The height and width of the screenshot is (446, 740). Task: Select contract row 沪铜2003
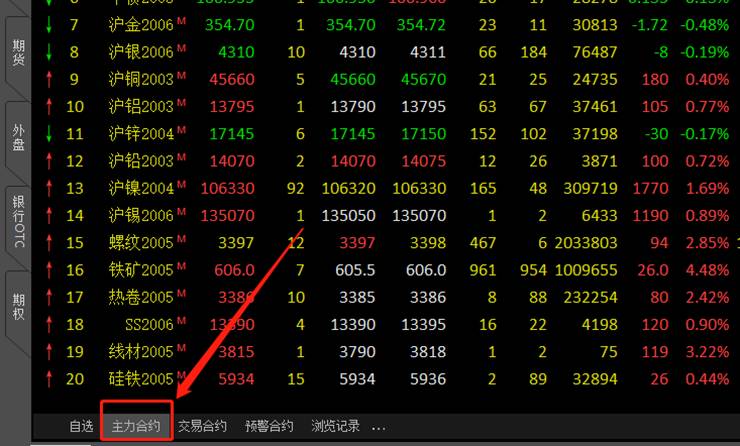[x=386, y=79]
